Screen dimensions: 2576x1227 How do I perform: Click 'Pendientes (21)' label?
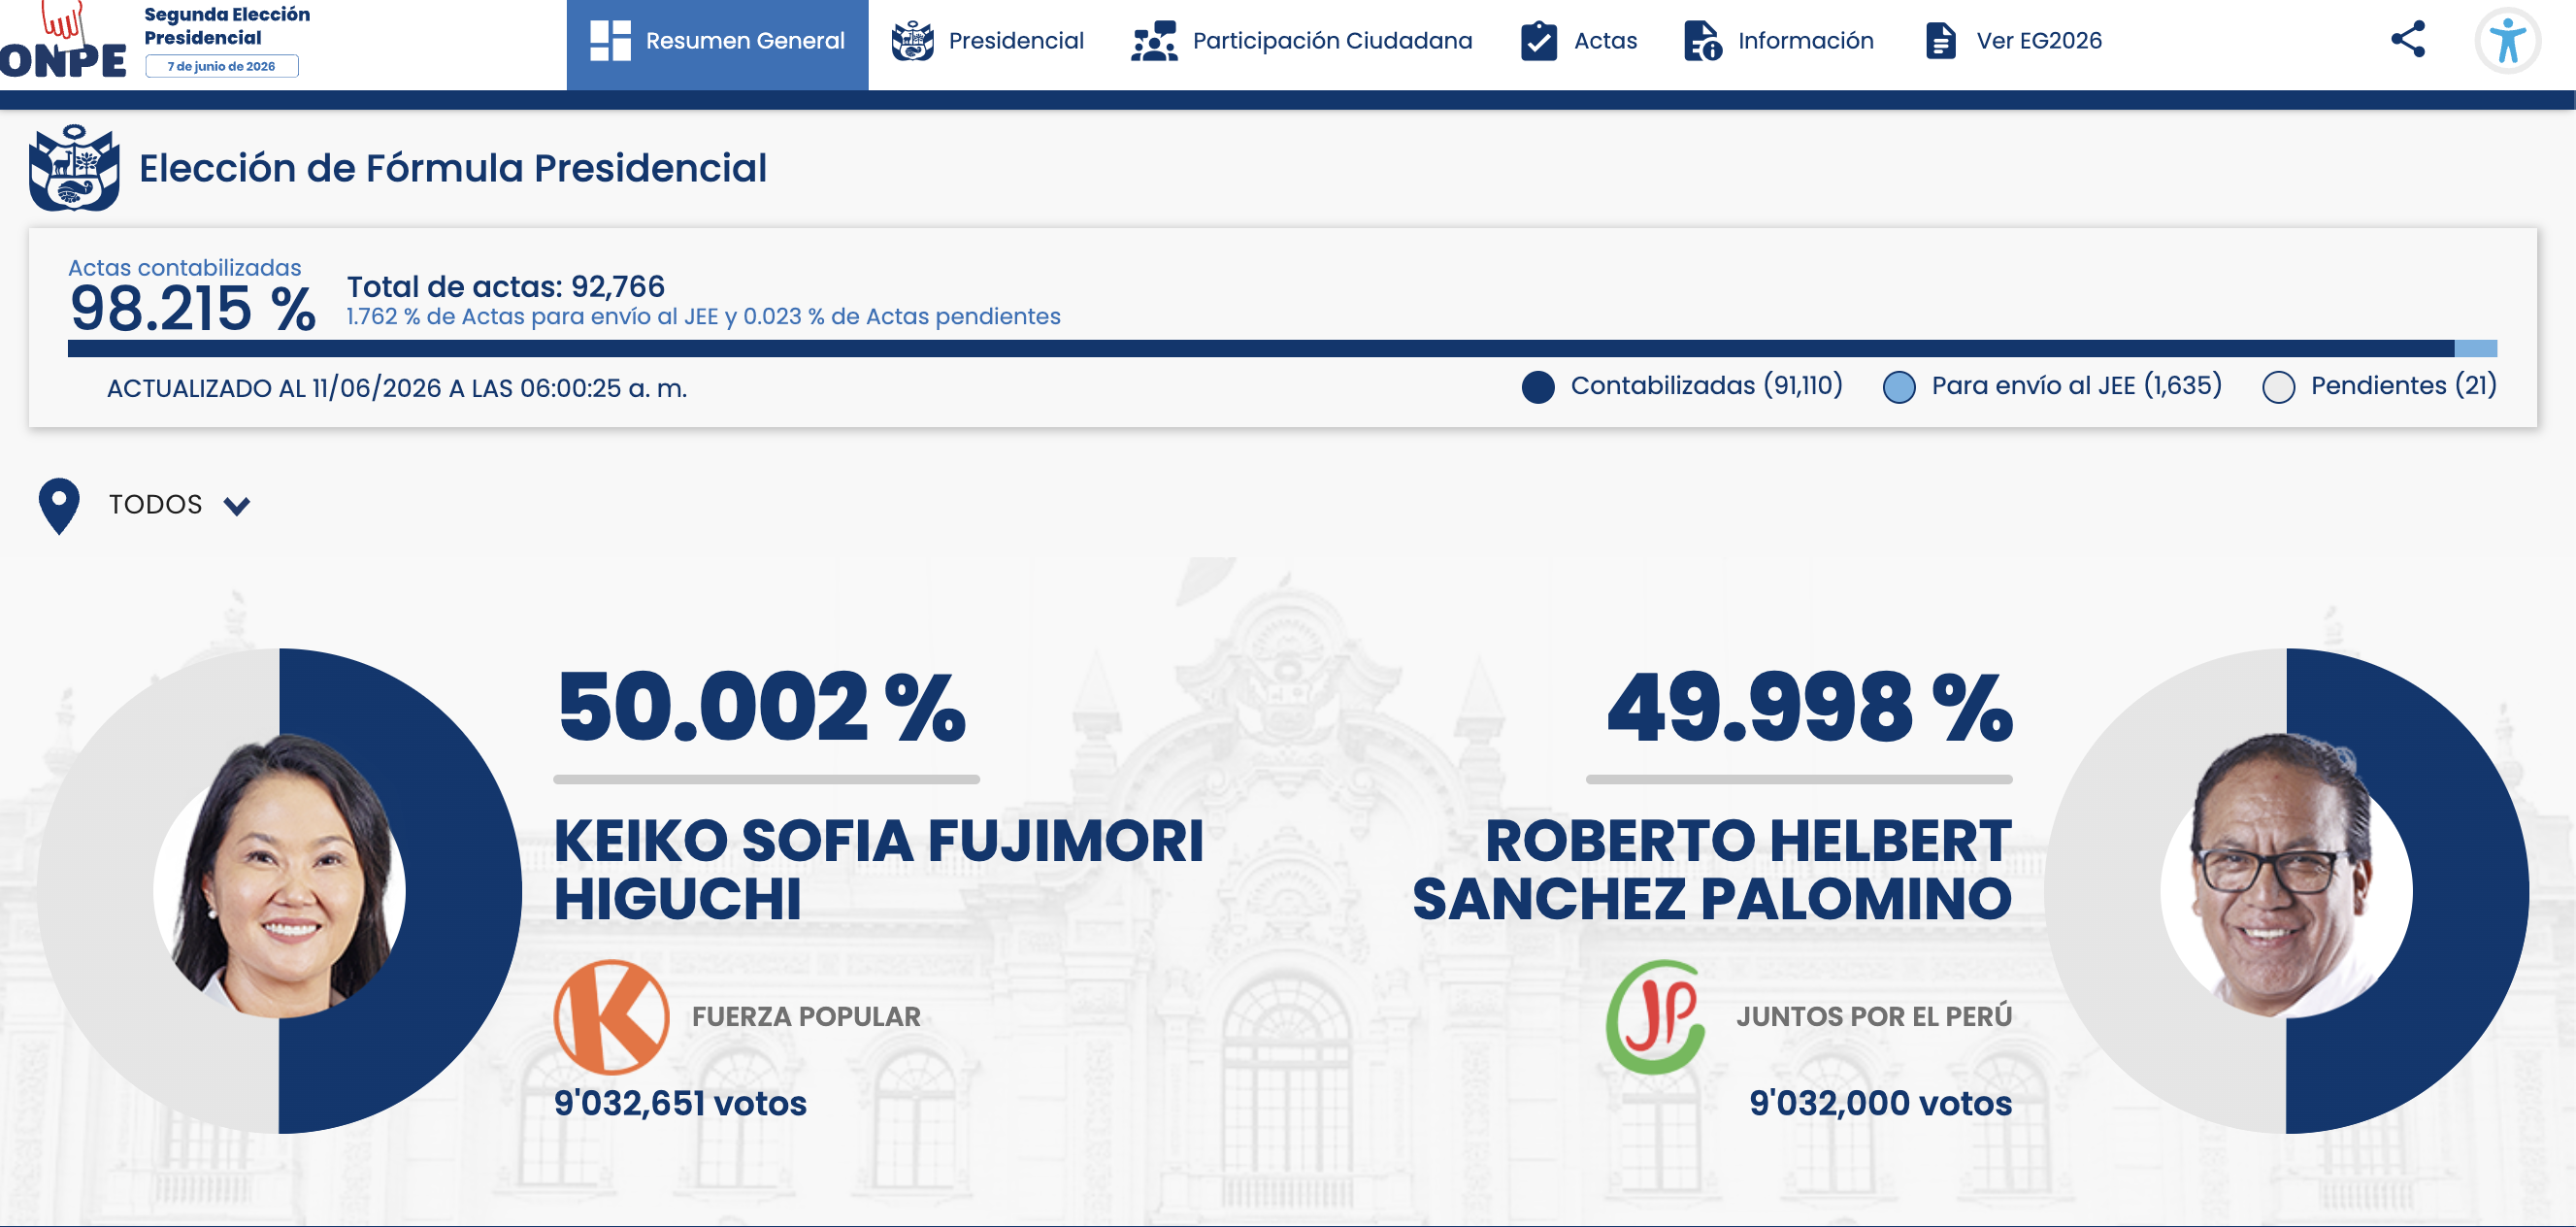pyautogui.click(x=2403, y=386)
